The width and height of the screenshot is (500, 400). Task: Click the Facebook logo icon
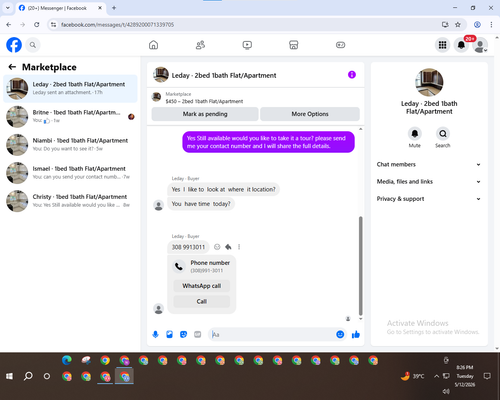pos(14,45)
